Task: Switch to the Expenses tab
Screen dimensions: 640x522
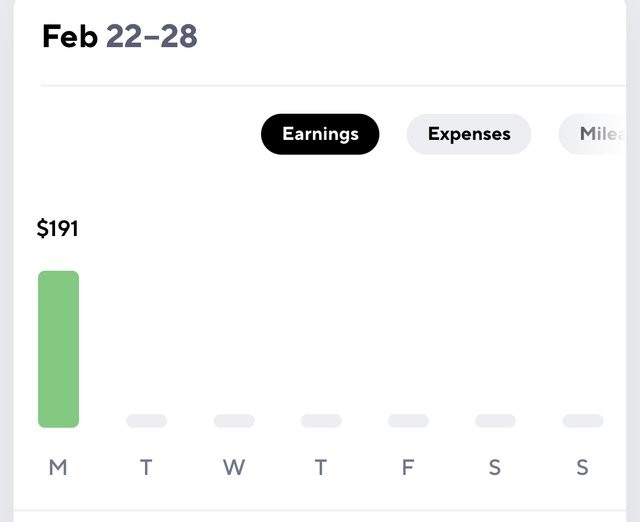Action: point(469,134)
